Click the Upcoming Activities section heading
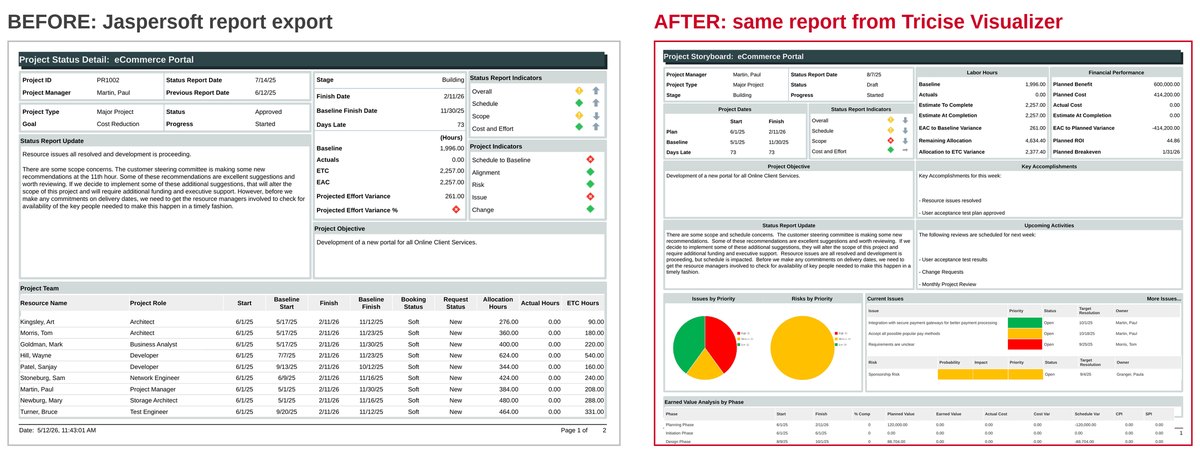 tap(1050, 225)
